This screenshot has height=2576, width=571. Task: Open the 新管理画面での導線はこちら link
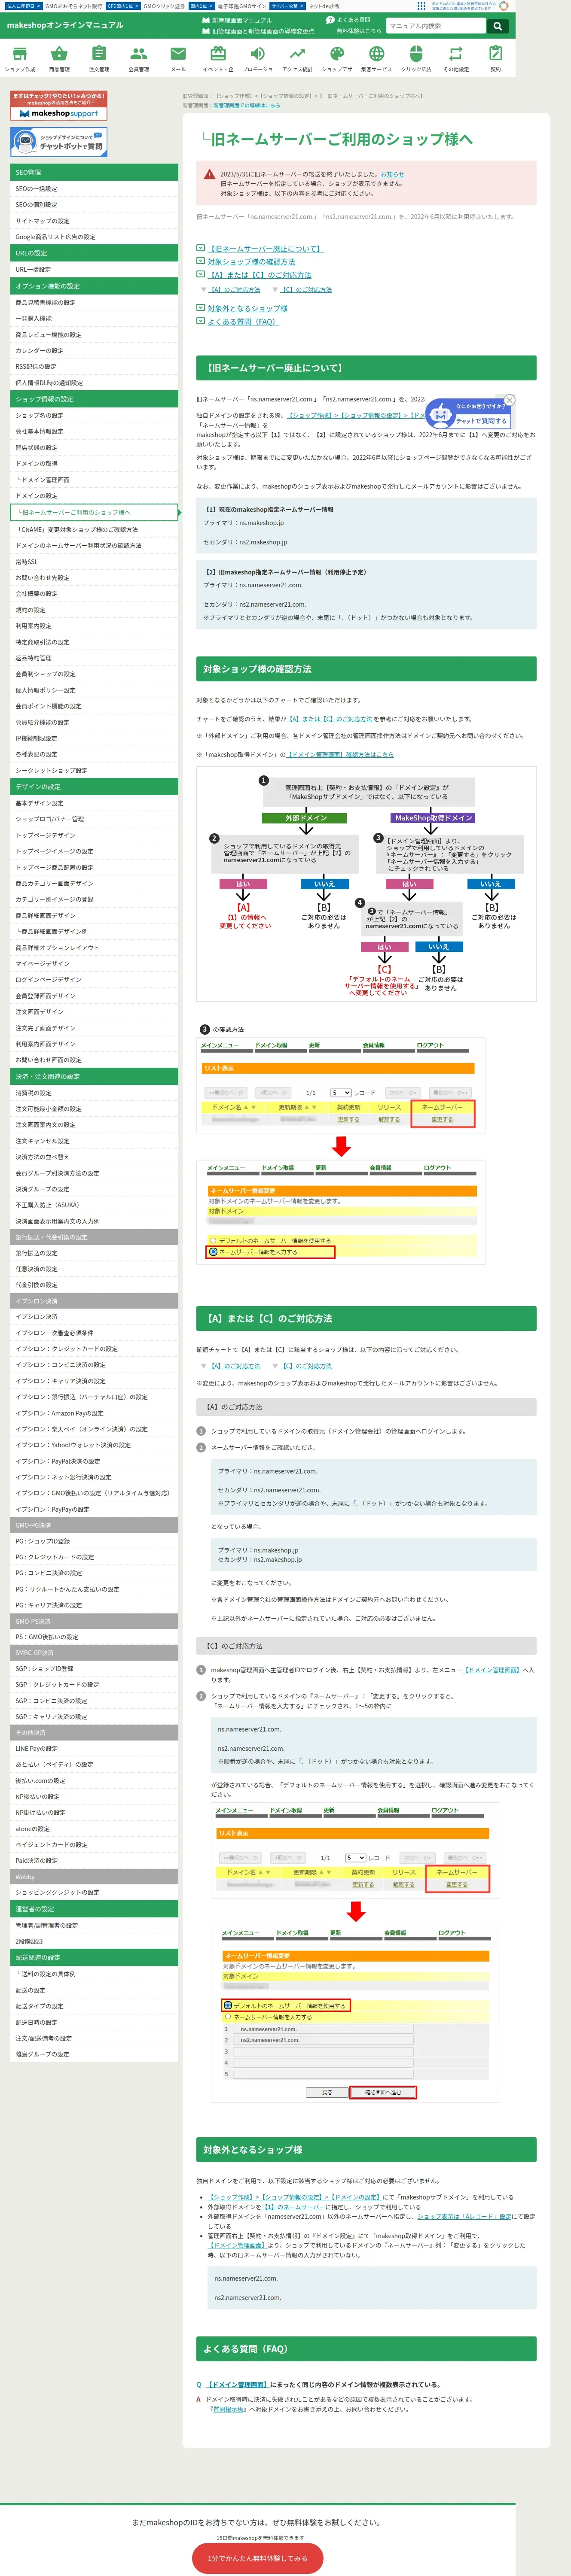pyautogui.click(x=247, y=105)
